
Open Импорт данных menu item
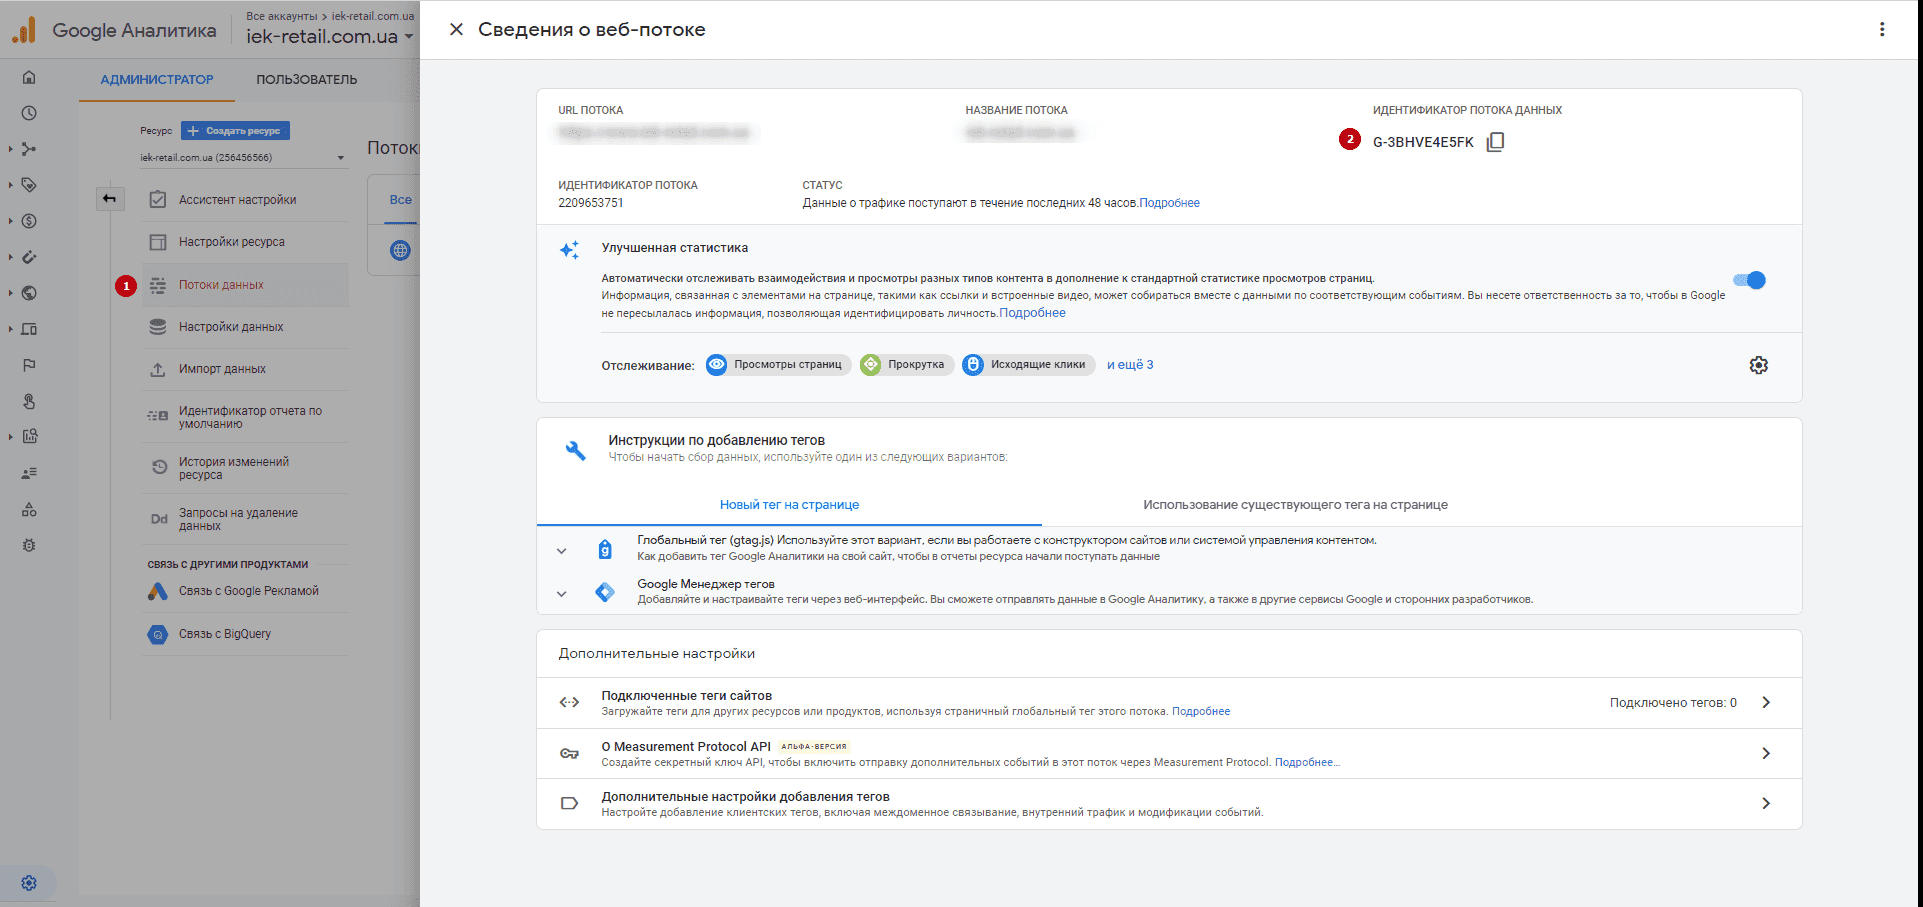(245, 369)
